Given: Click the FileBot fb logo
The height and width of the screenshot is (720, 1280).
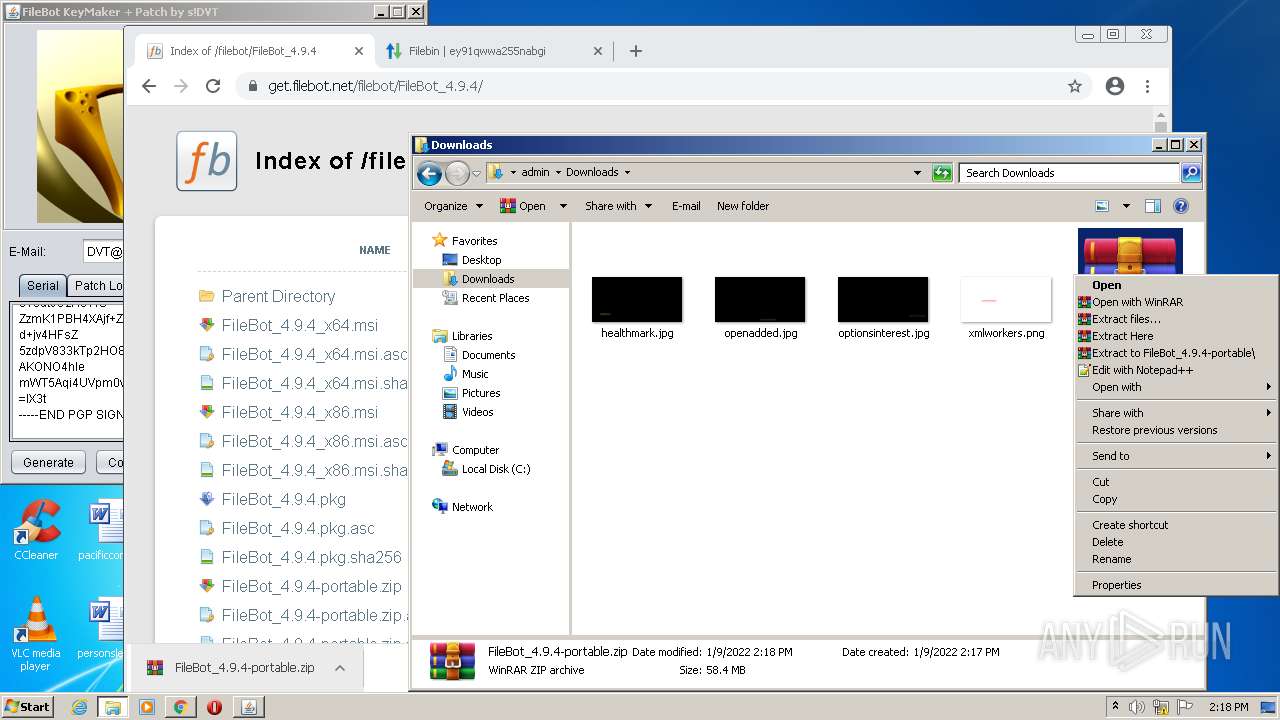Looking at the screenshot, I should pos(207,161).
